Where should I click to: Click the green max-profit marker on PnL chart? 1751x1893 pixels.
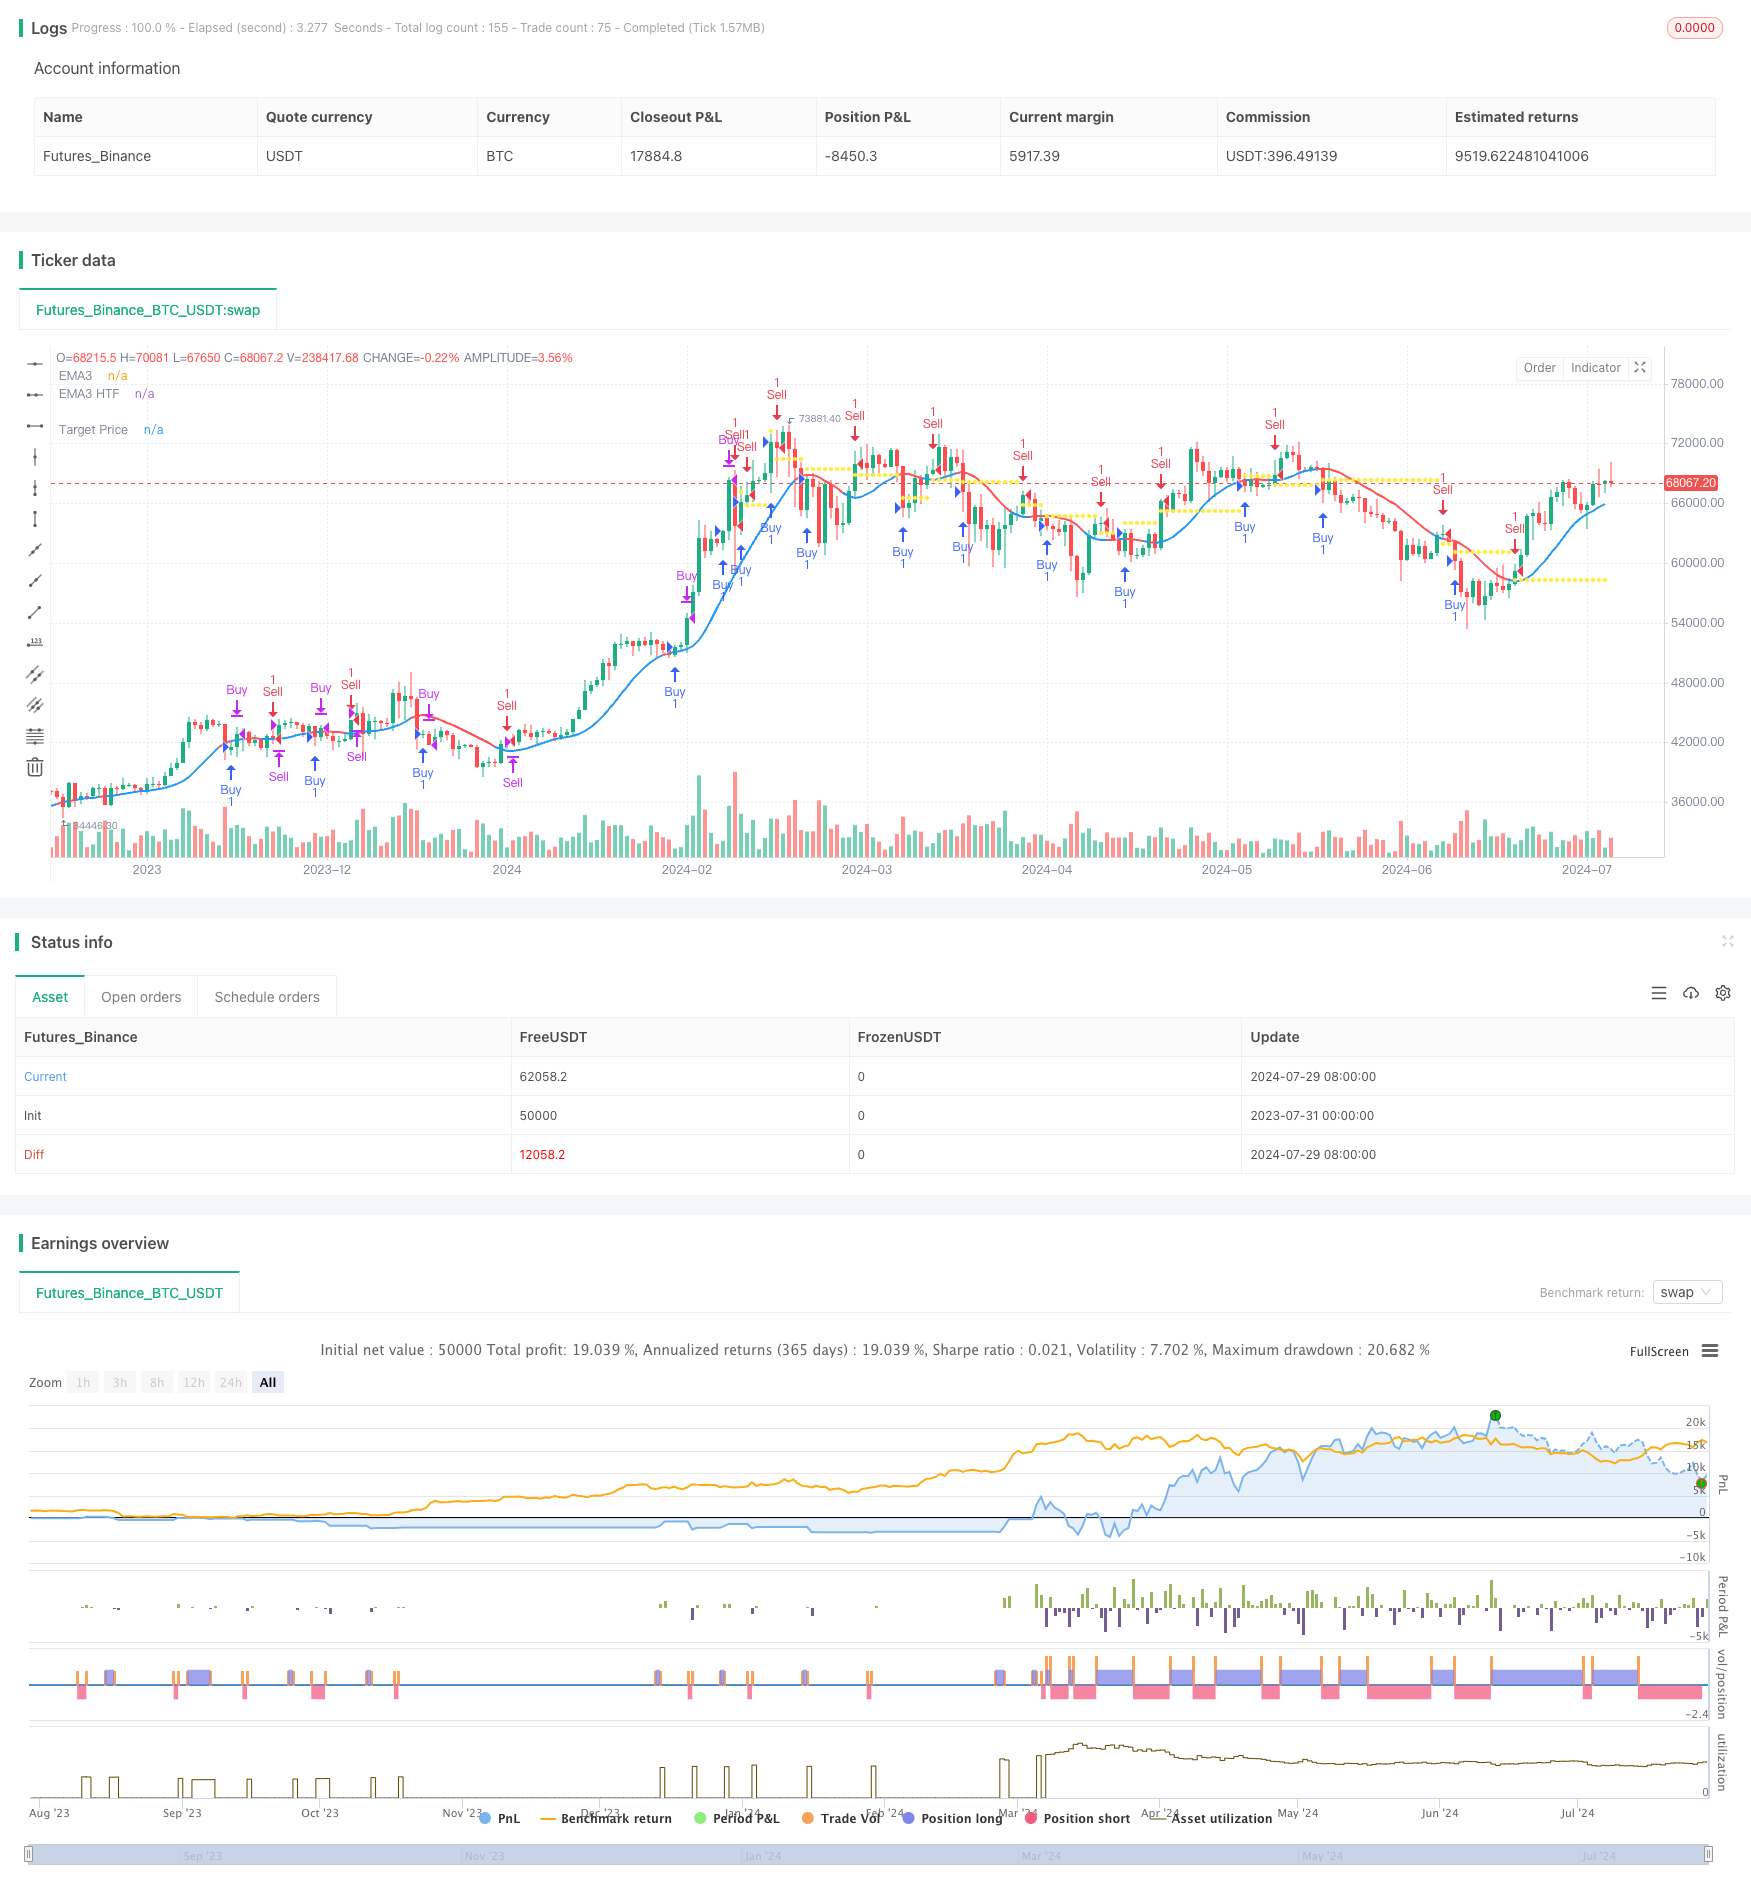[x=1495, y=1415]
